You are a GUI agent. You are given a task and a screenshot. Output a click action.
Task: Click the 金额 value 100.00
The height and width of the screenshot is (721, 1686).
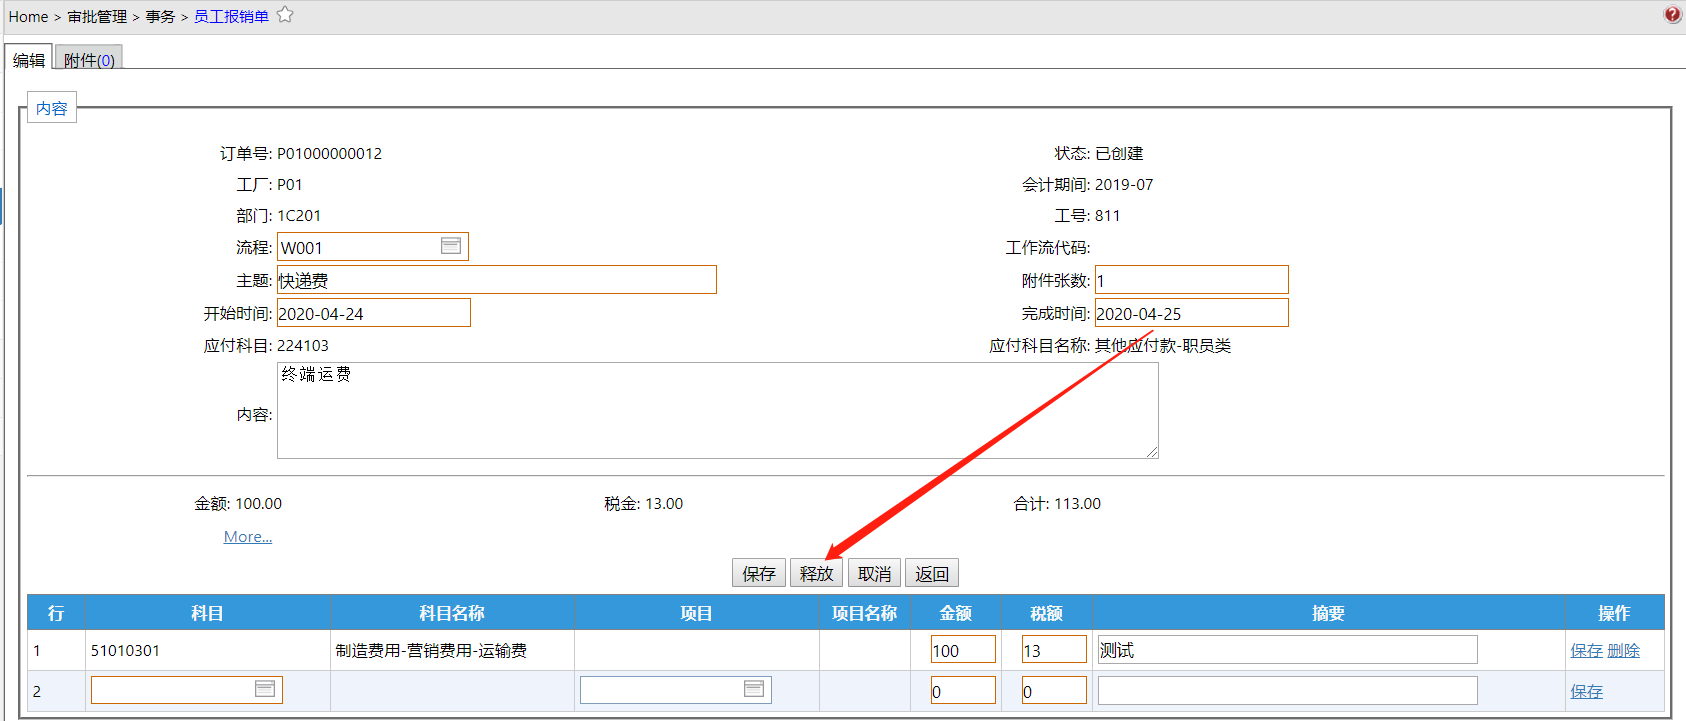[258, 503]
